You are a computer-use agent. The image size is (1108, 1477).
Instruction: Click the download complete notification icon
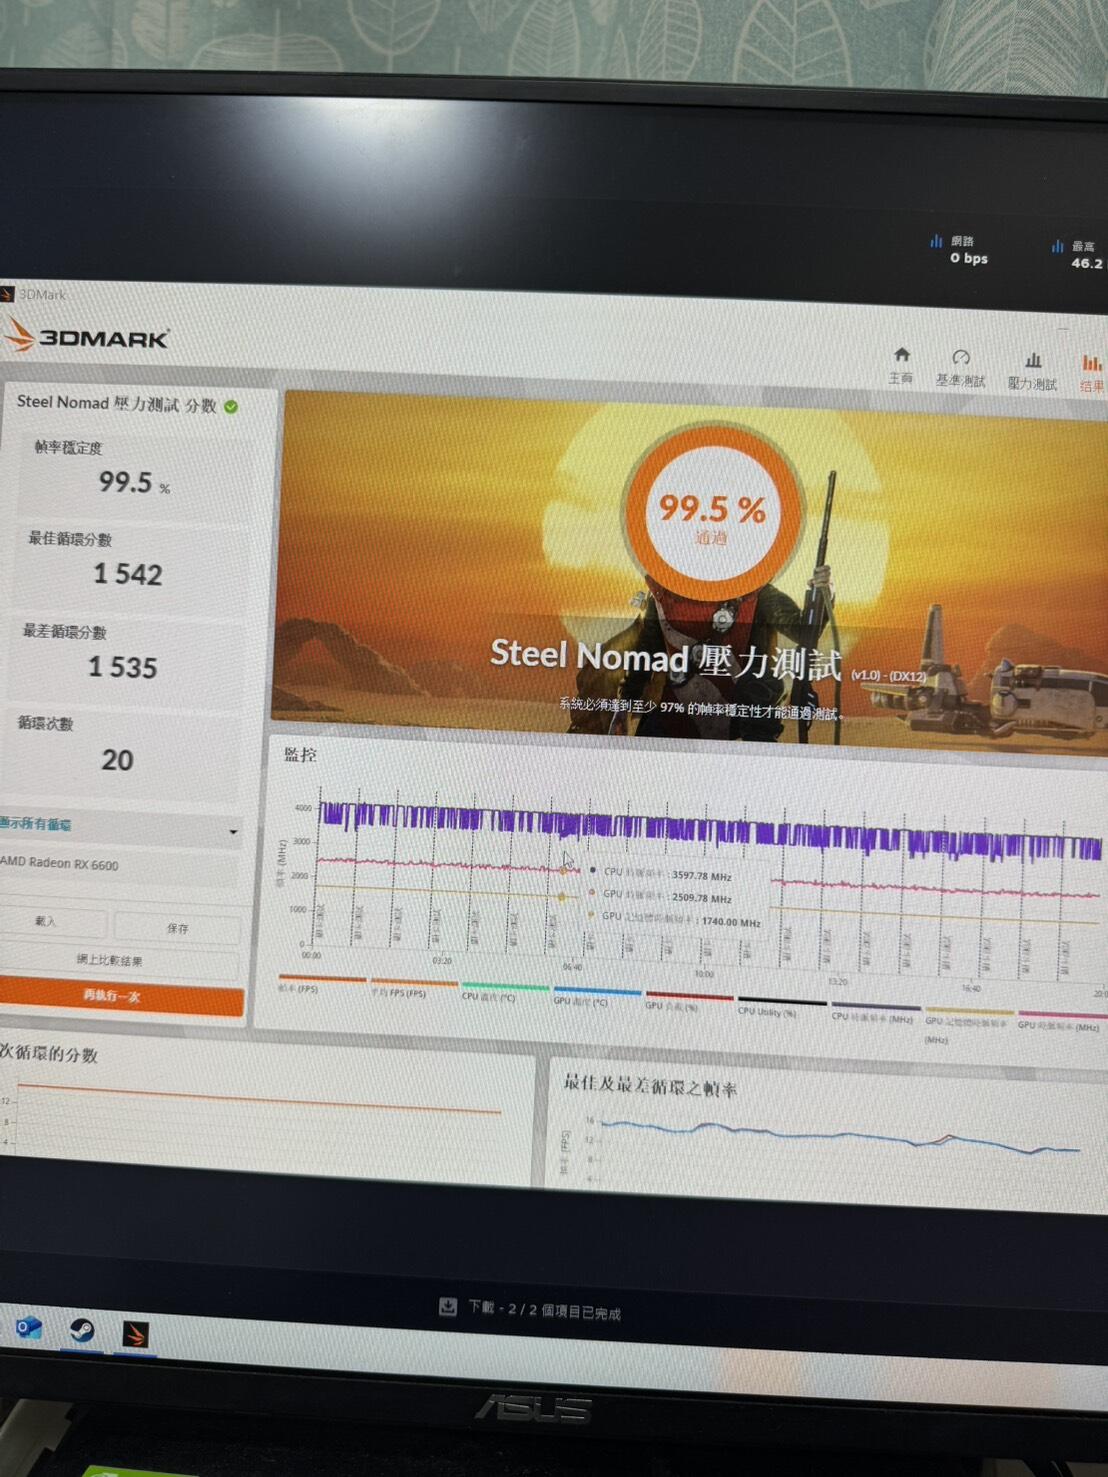click(448, 1306)
